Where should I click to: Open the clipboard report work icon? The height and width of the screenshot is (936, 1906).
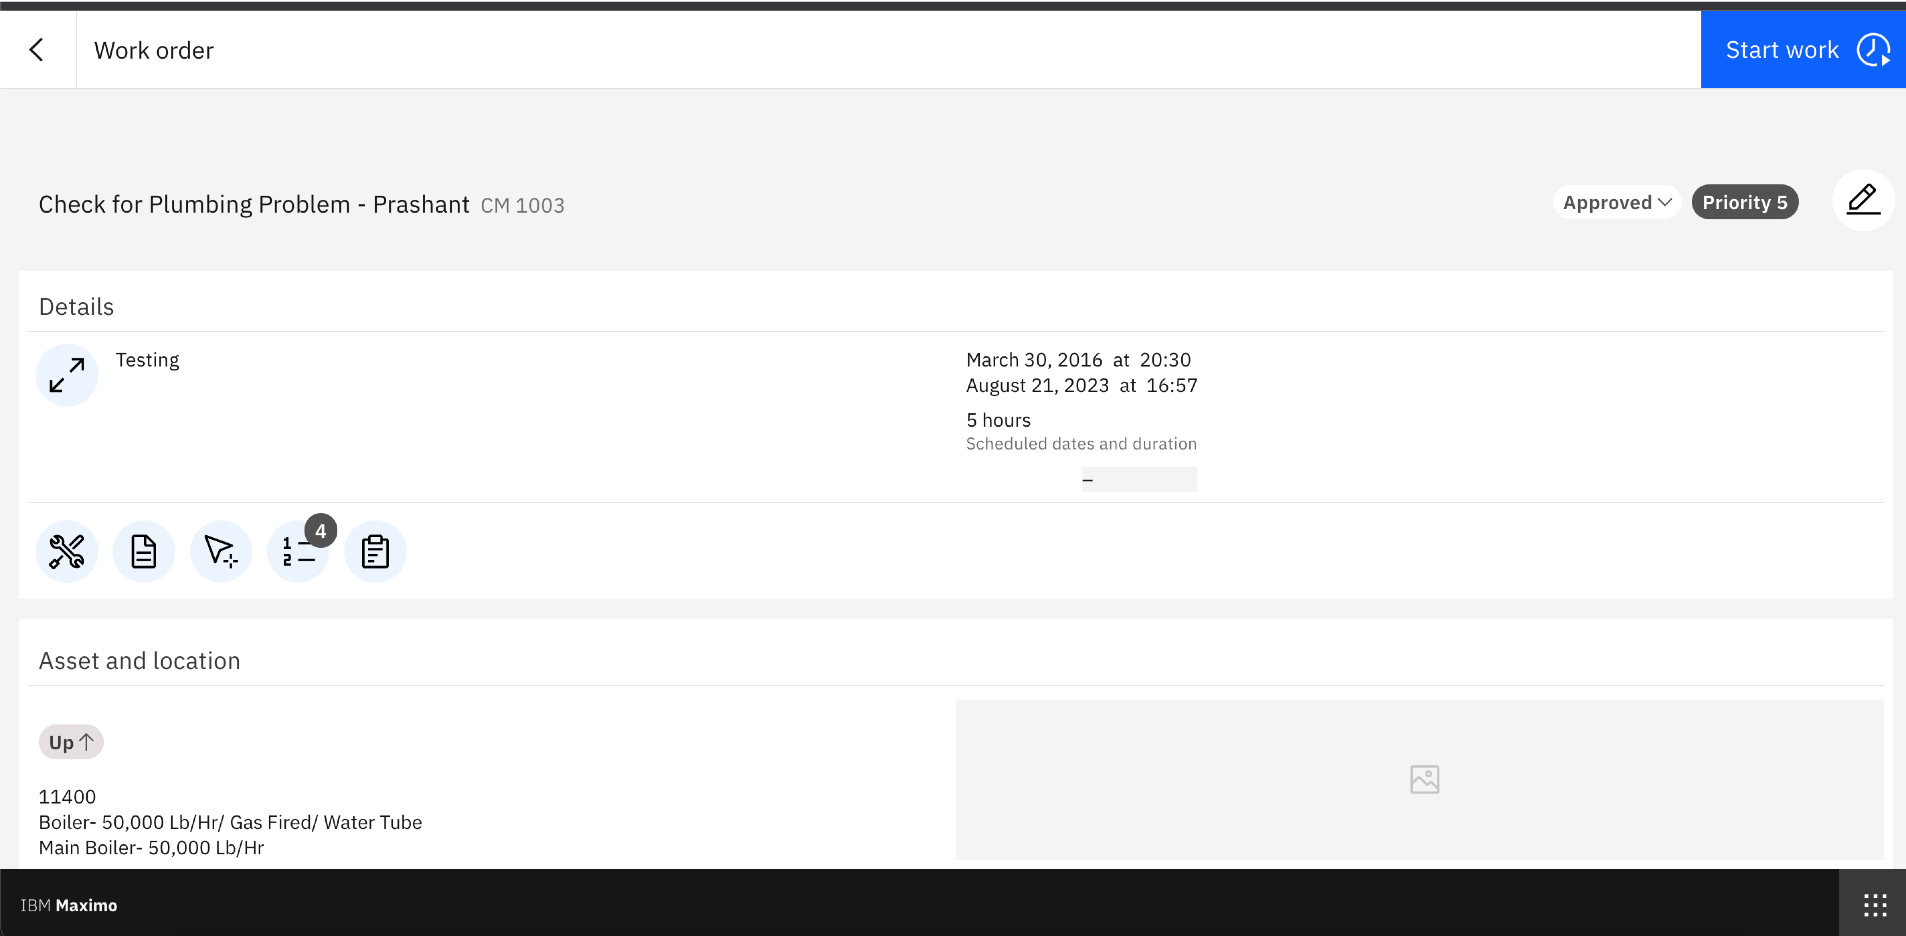coord(375,551)
